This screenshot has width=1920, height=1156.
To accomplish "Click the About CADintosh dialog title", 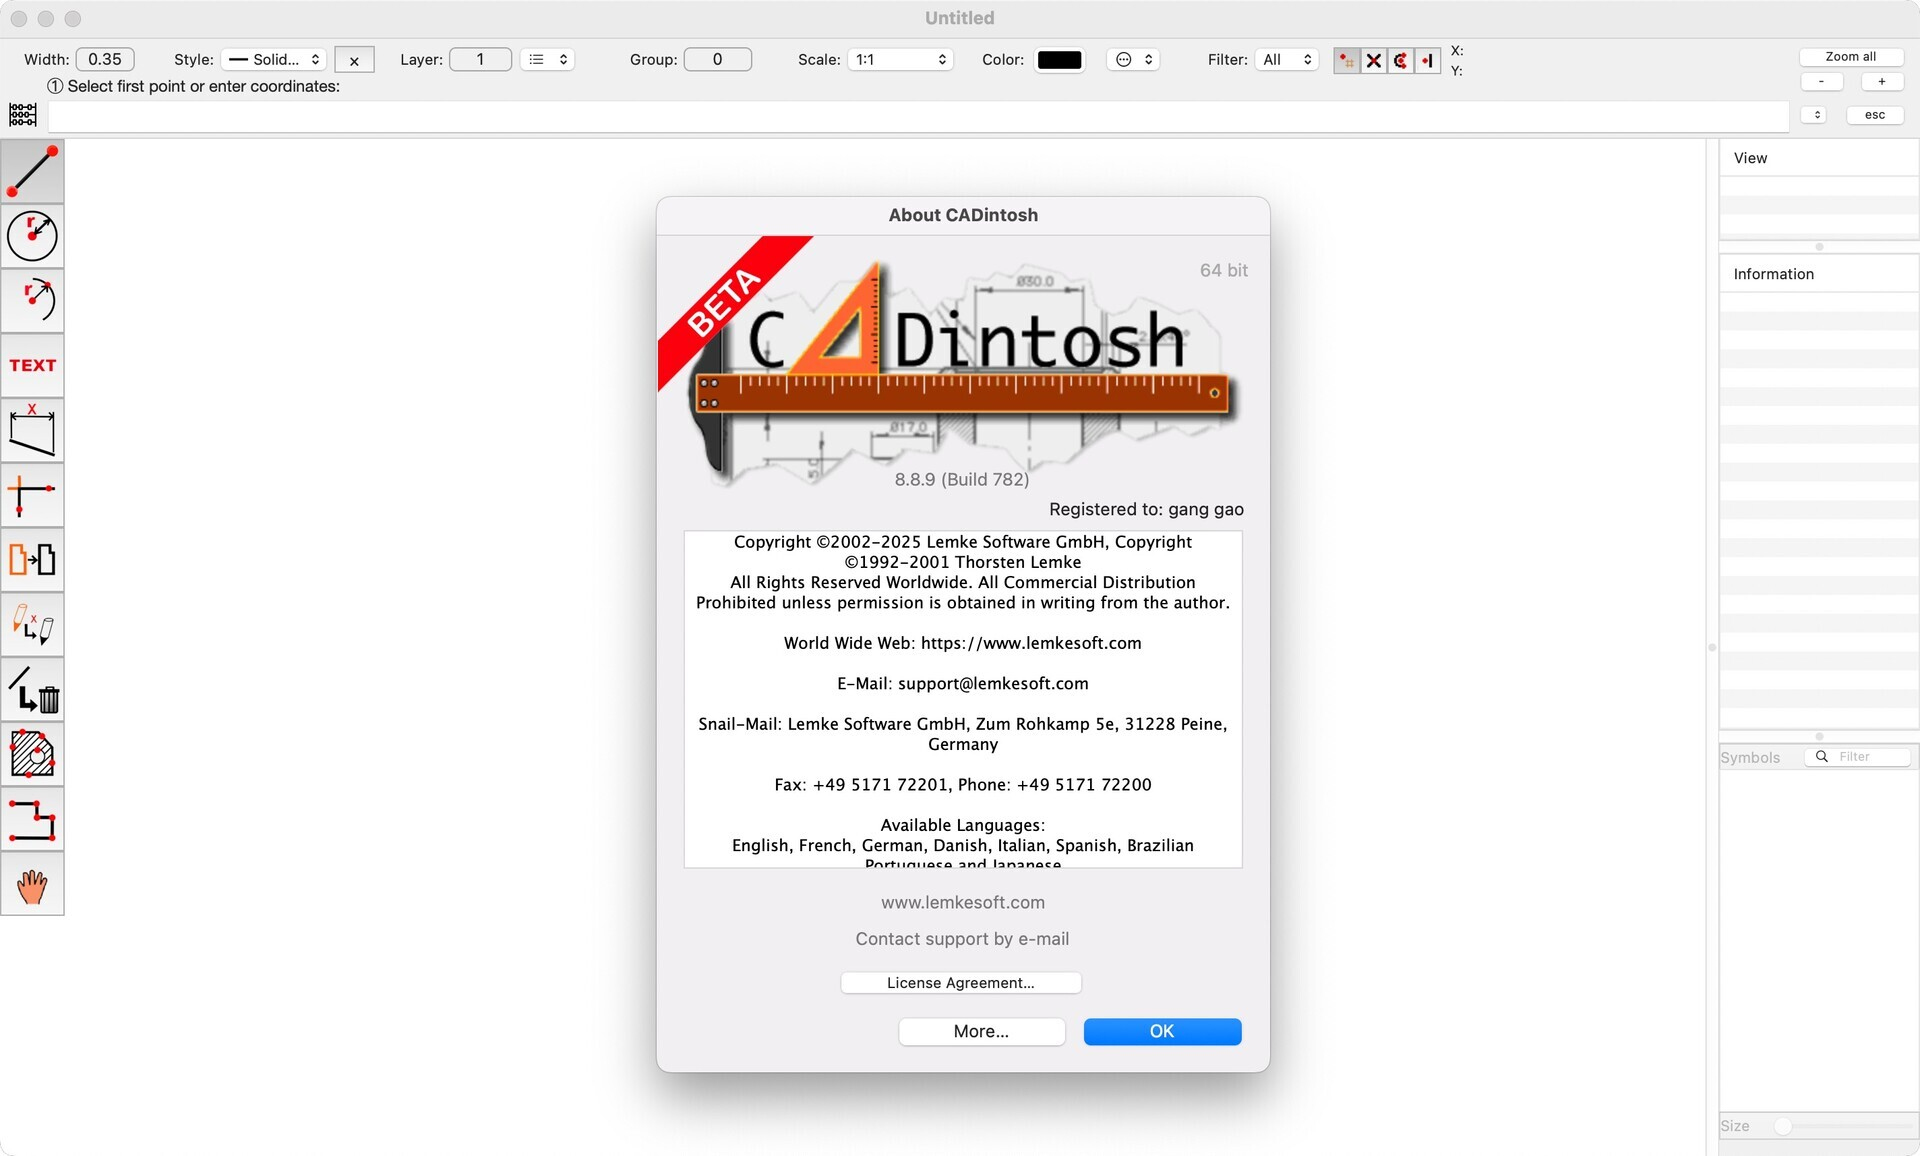I will coord(963,215).
